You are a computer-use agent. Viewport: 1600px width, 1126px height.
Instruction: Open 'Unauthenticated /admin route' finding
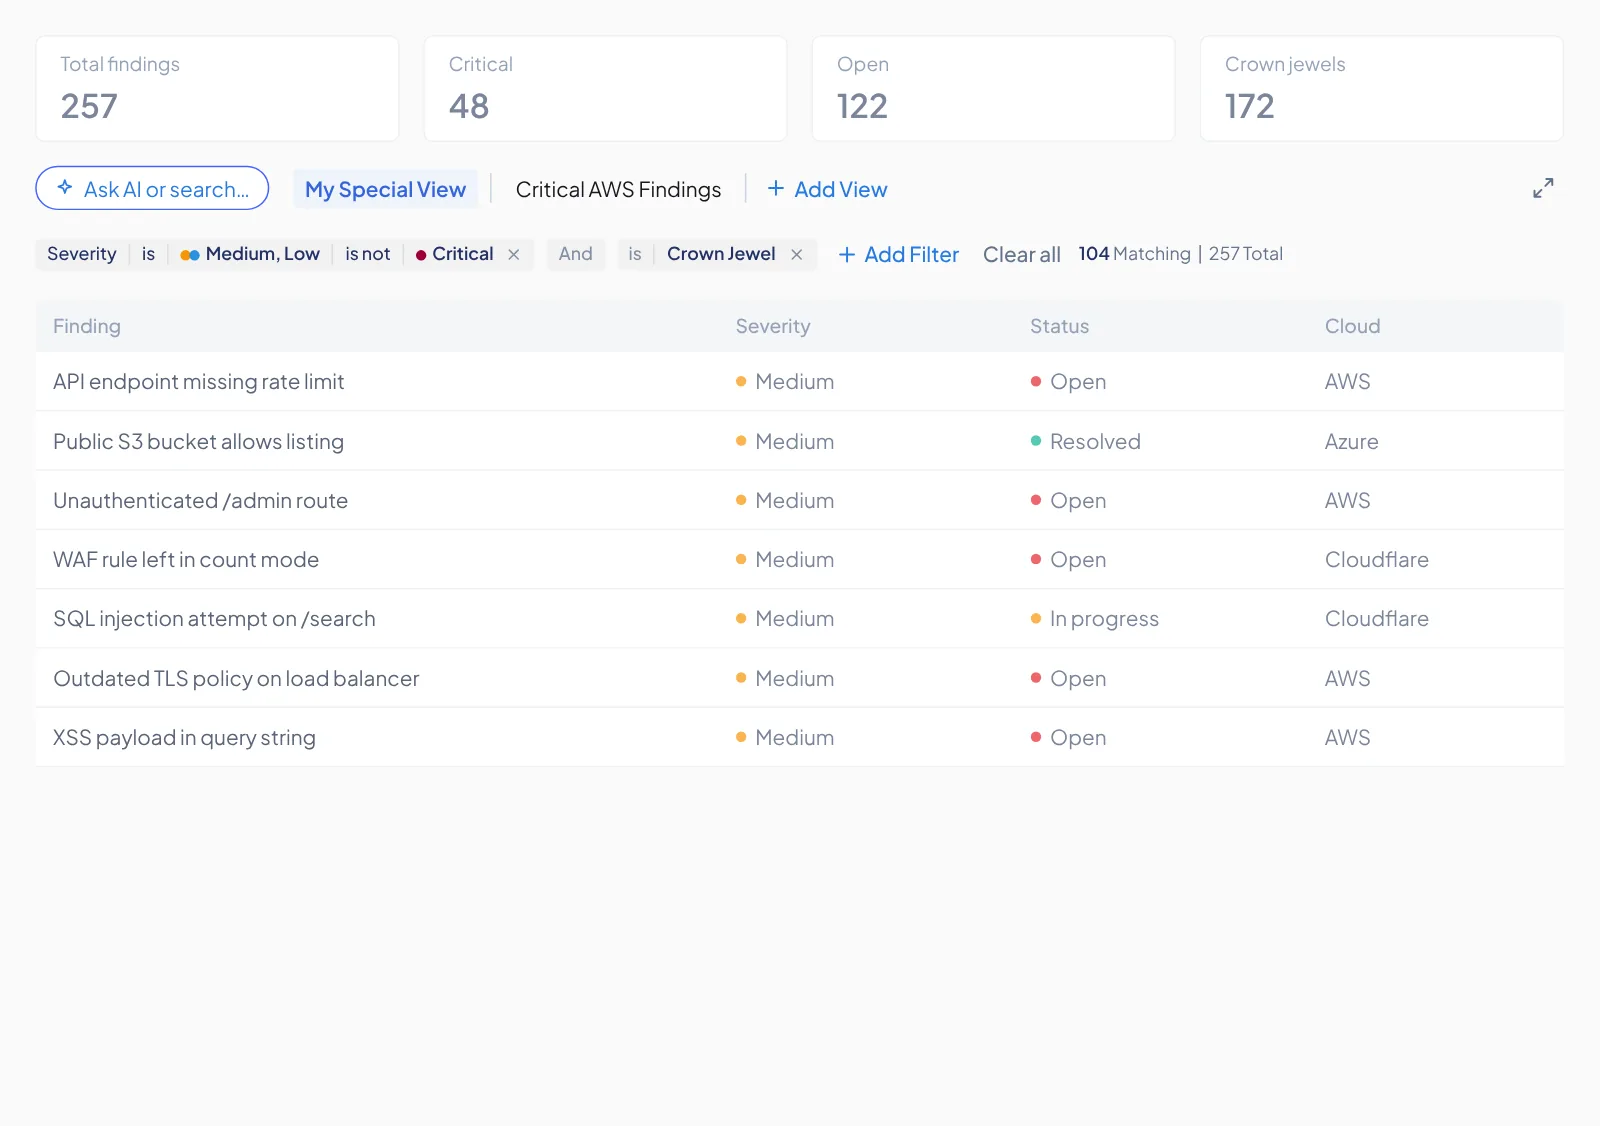tap(799, 500)
